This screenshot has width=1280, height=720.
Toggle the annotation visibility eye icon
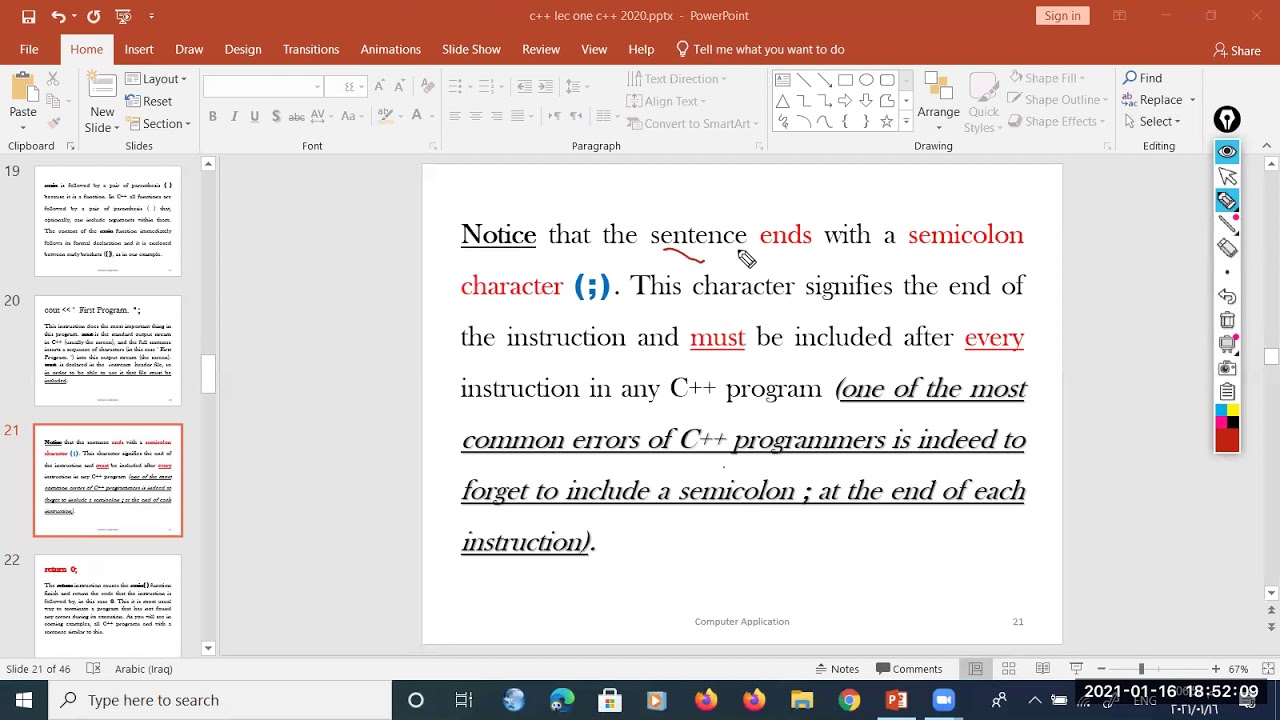pos(1227,151)
